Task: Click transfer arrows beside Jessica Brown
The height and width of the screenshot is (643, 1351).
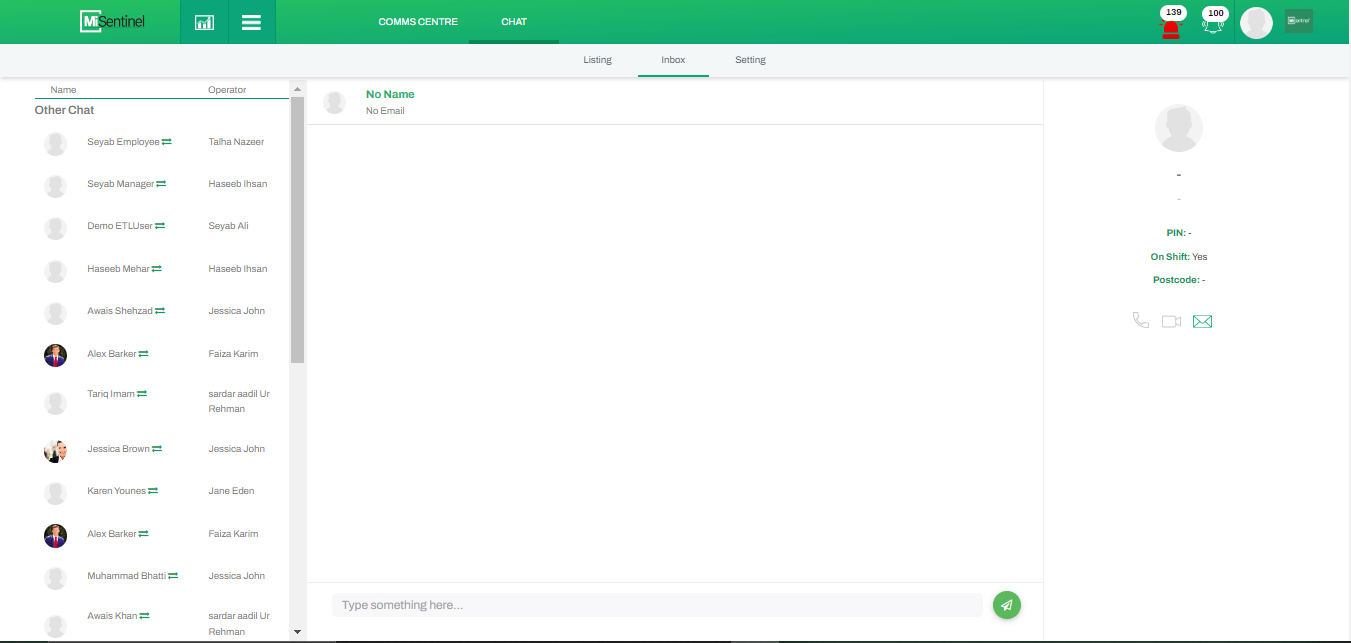Action: click(x=157, y=449)
